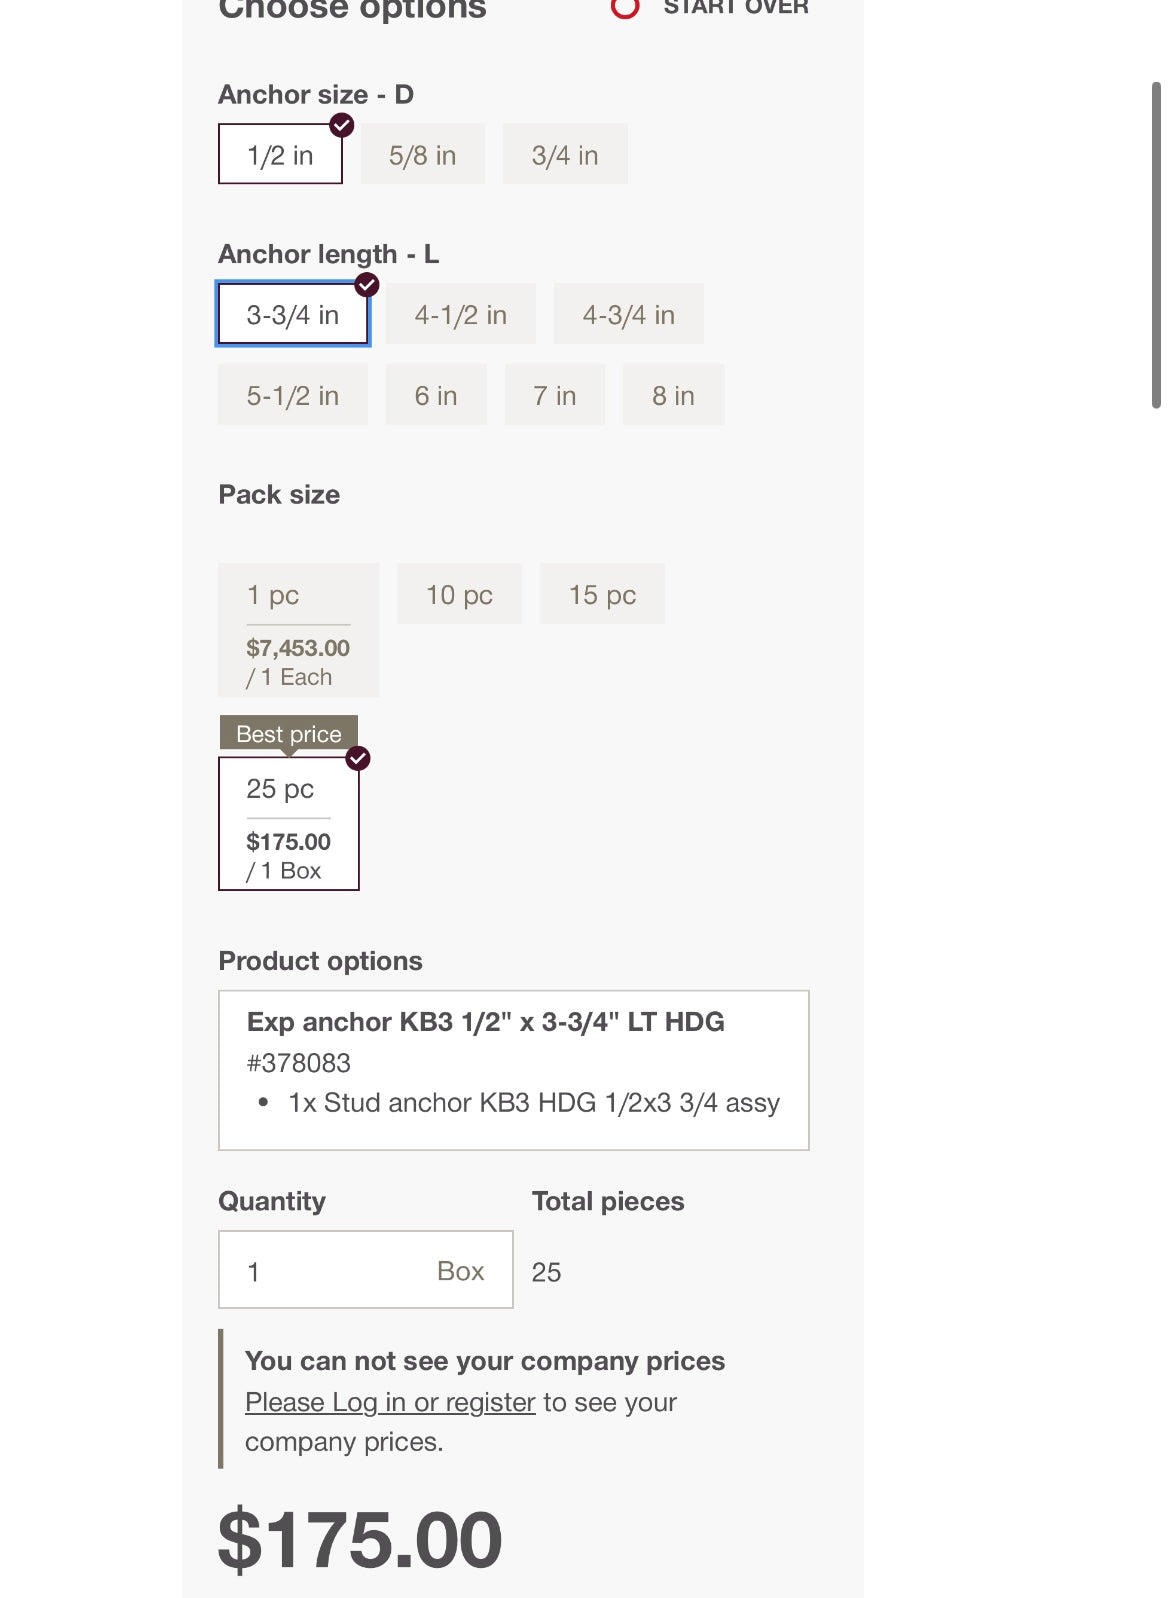Viewport: 1170px width, 1598px height.
Task: Click the Start Over text link
Action: [x=736, y=8]
